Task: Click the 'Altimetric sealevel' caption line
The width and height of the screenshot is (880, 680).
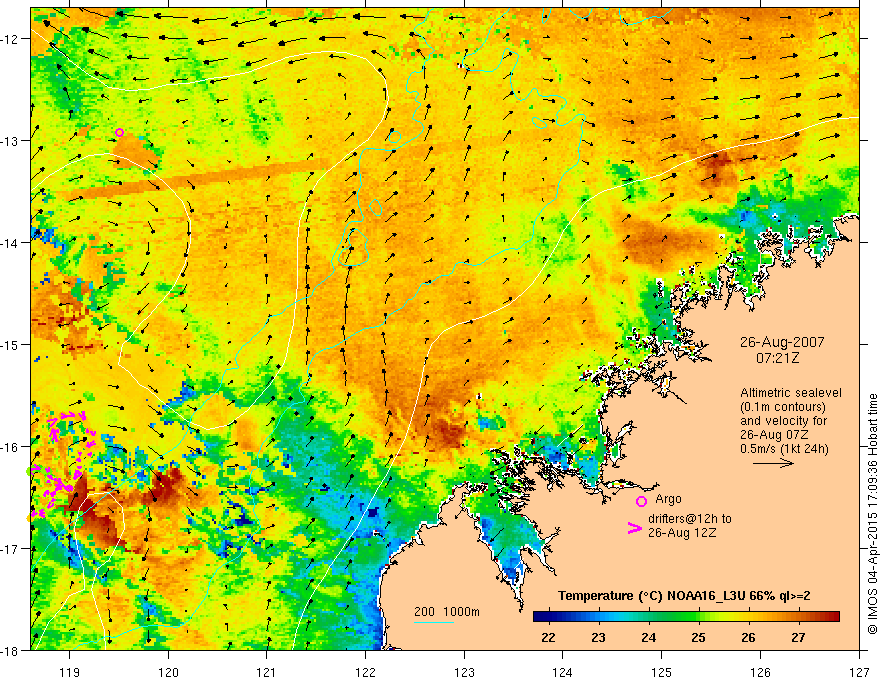Action: click(x=791, y=393)
